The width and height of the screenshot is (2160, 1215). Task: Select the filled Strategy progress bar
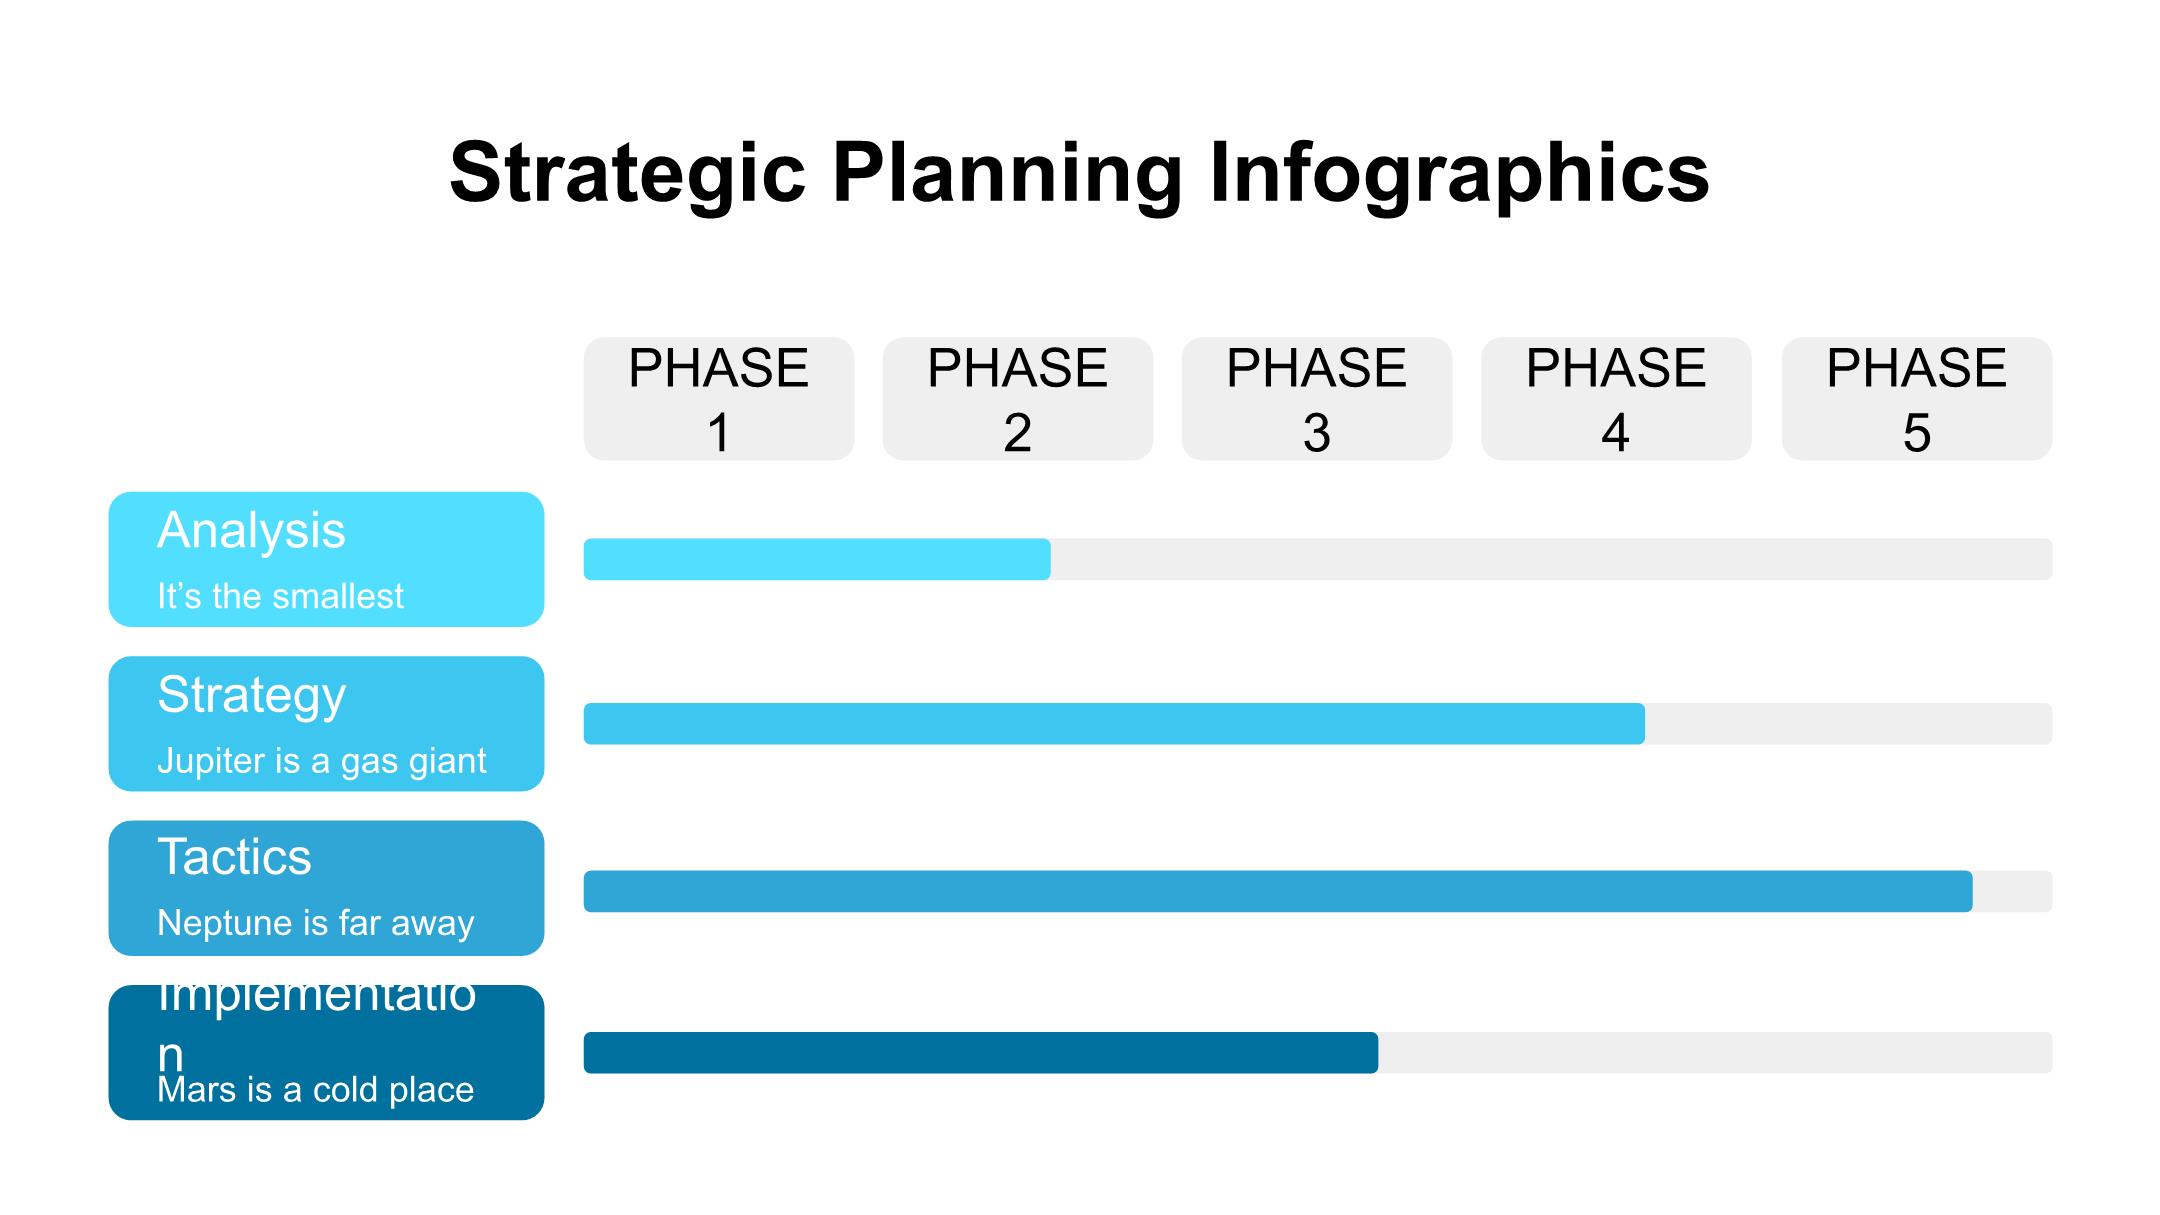click(x=1113, y=723)
